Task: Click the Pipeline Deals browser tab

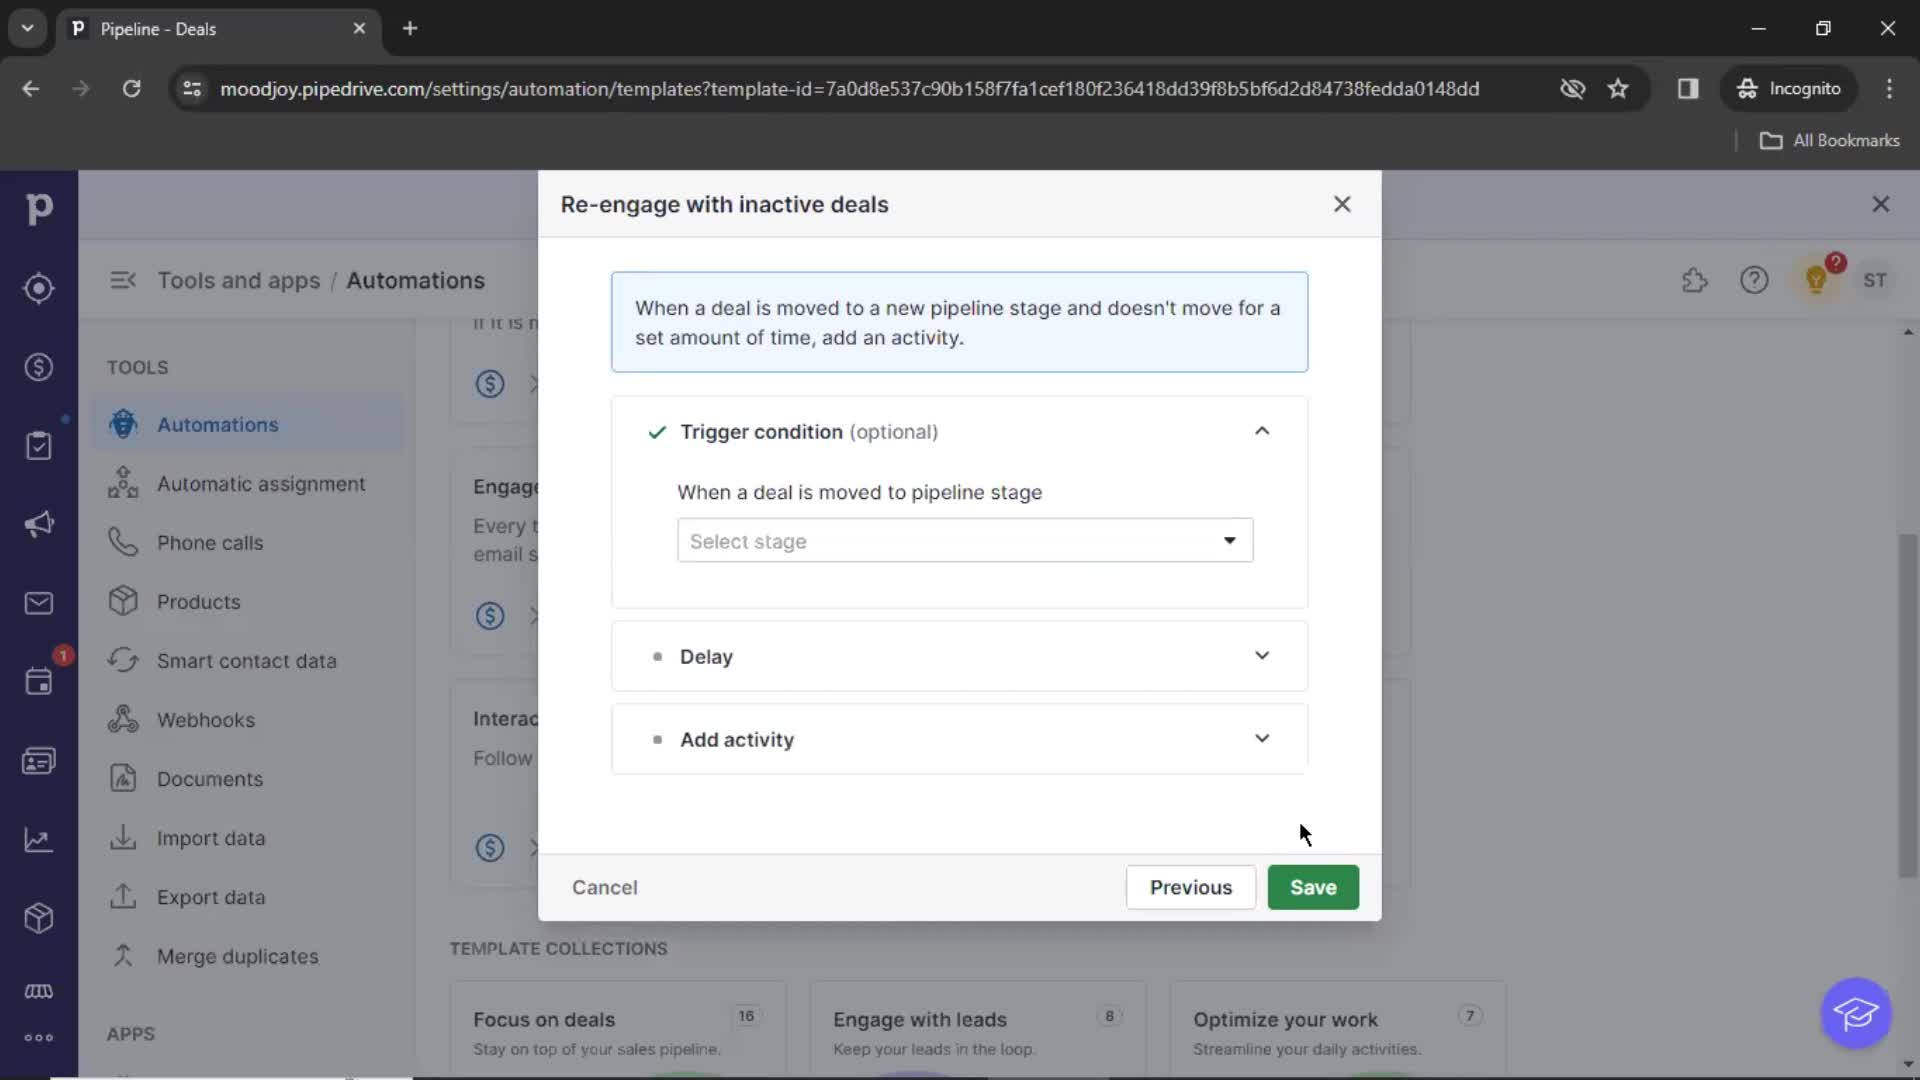Action: (x=218, y=29)
